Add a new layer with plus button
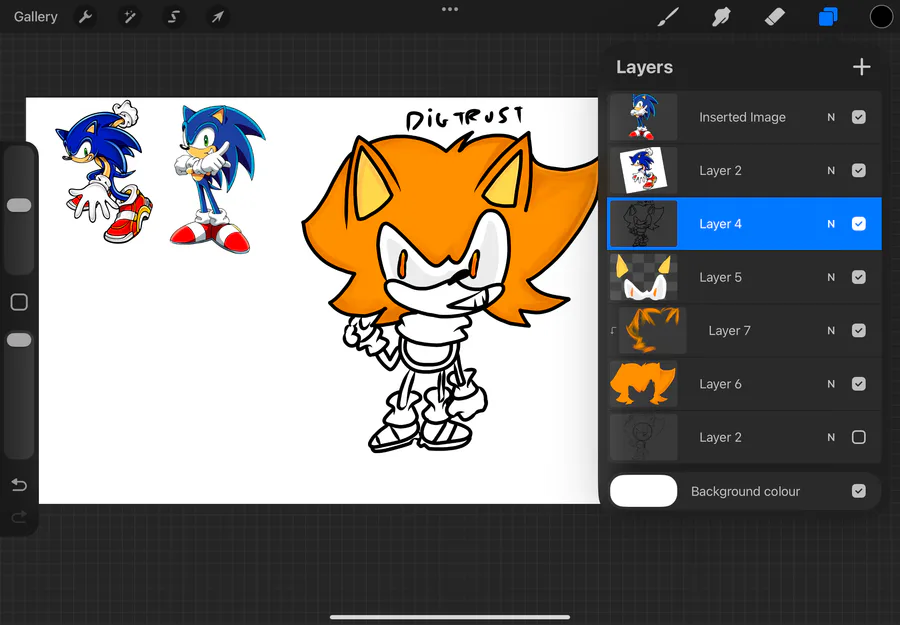 click(x=861, y=67)
